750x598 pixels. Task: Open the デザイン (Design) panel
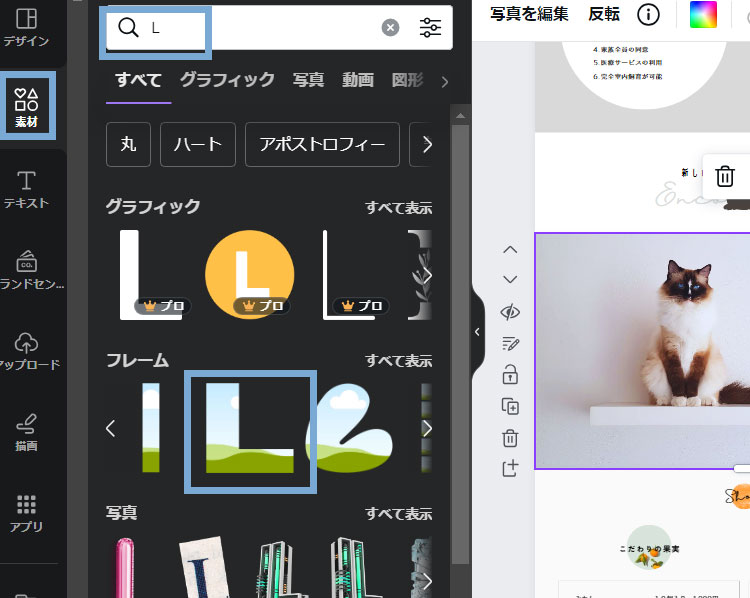click(x=26, y=28)
